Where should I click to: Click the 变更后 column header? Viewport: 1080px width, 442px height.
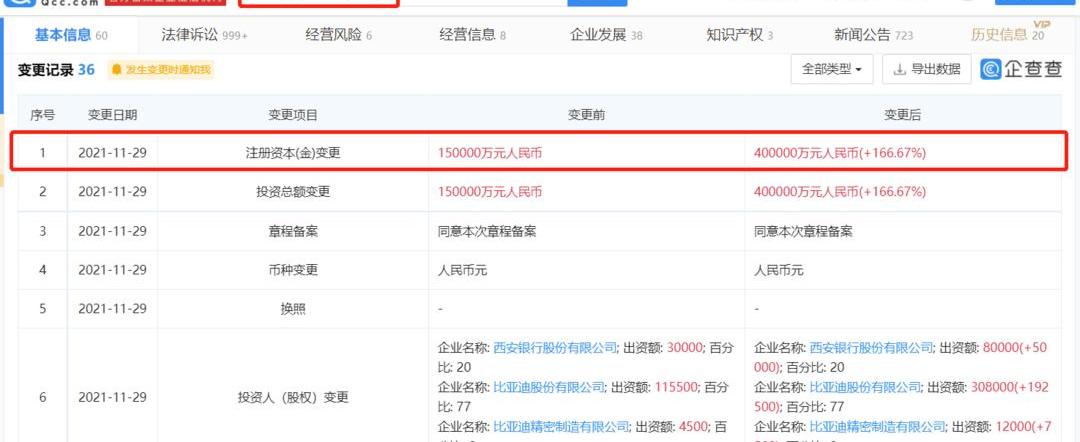tap(902, 115)
